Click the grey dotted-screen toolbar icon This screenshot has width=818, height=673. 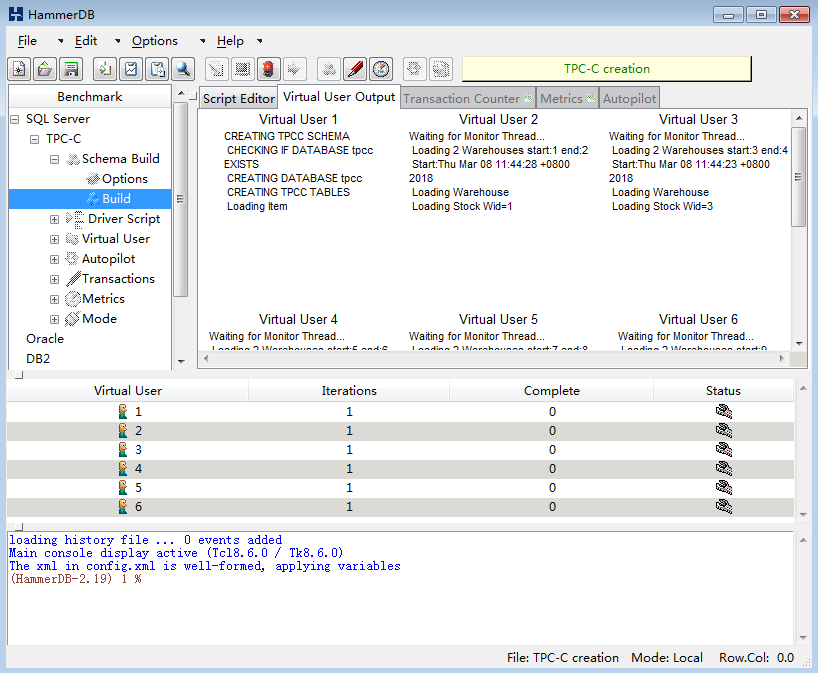(x=243, y=69)
